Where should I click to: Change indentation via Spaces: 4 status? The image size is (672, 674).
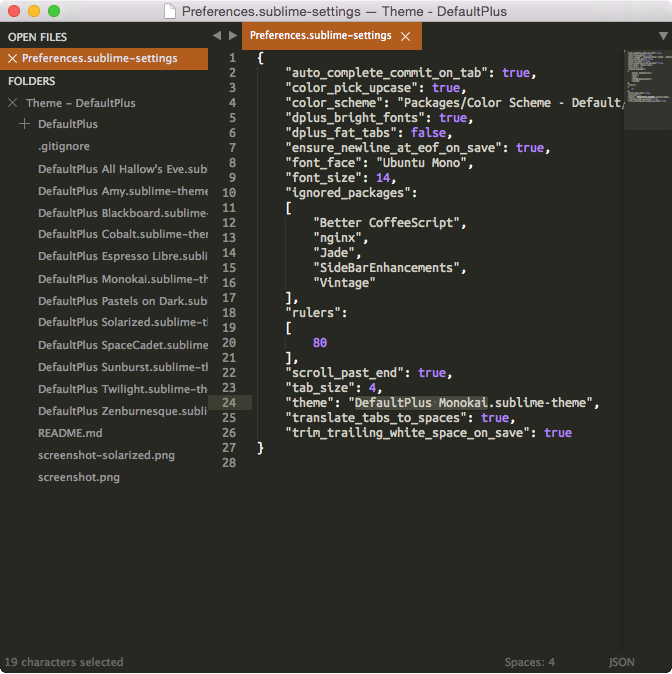pos(529,662)
